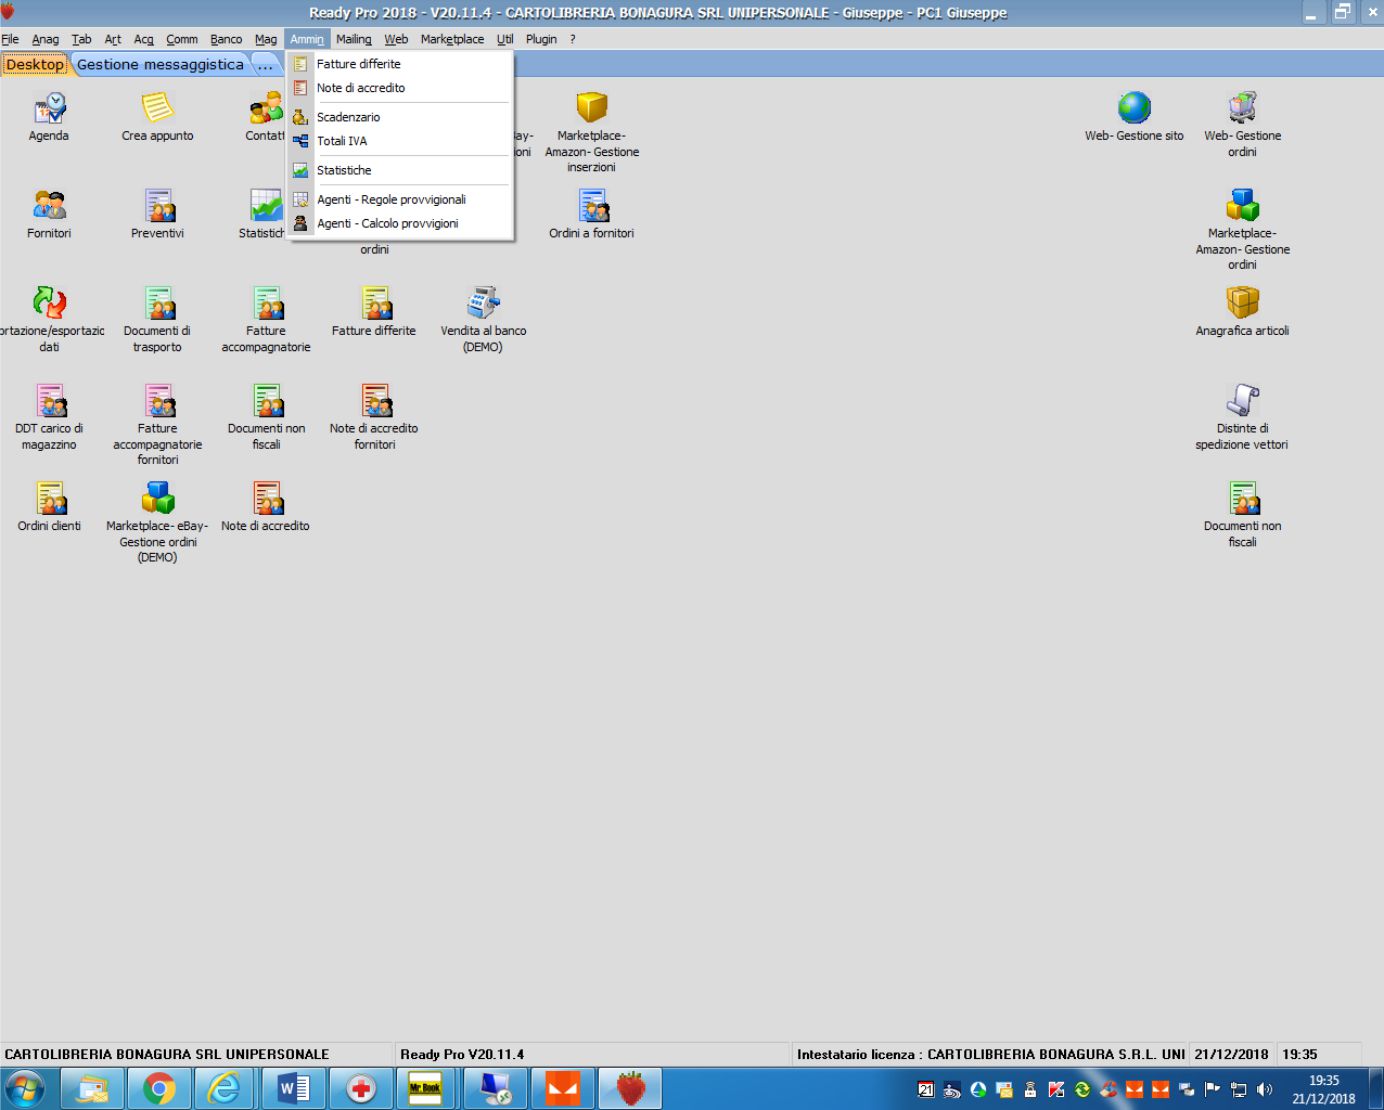This screenshot has width=1384, height=1110.
Task: Close the open Ammin menu
Action: coord(307,39)
